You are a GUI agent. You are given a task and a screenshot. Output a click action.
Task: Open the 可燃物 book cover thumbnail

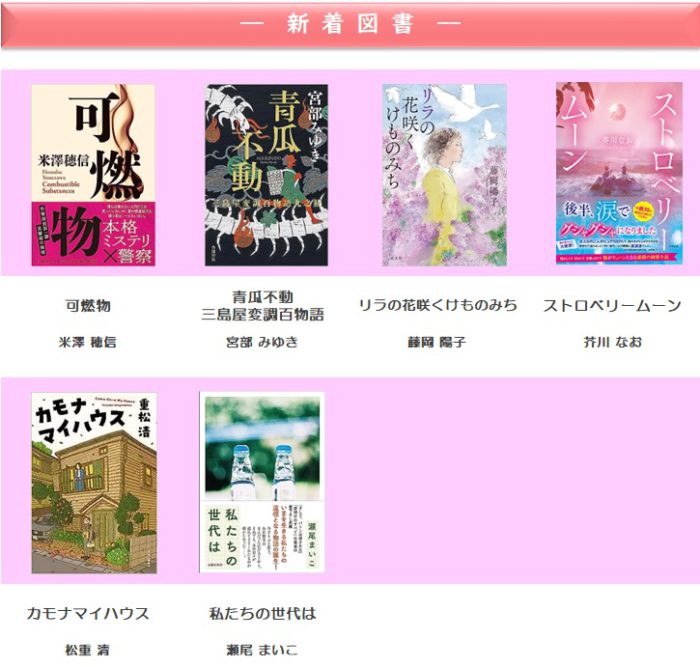(x=93, y=175)
